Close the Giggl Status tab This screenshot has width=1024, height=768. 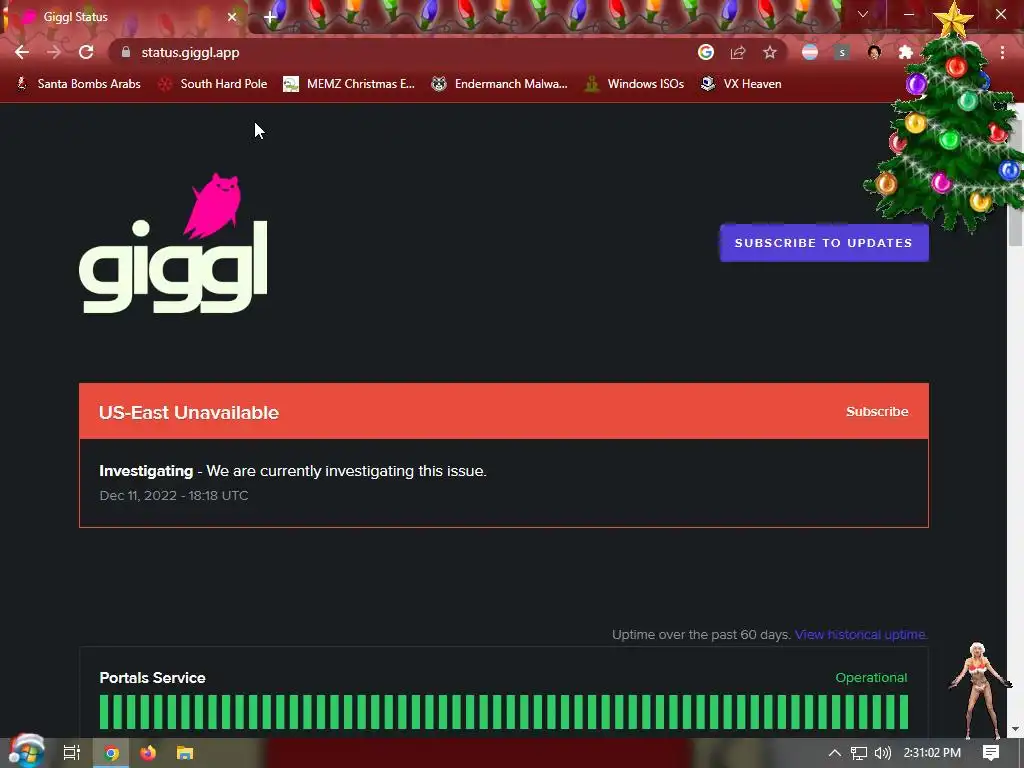click(x=232, y=17)
